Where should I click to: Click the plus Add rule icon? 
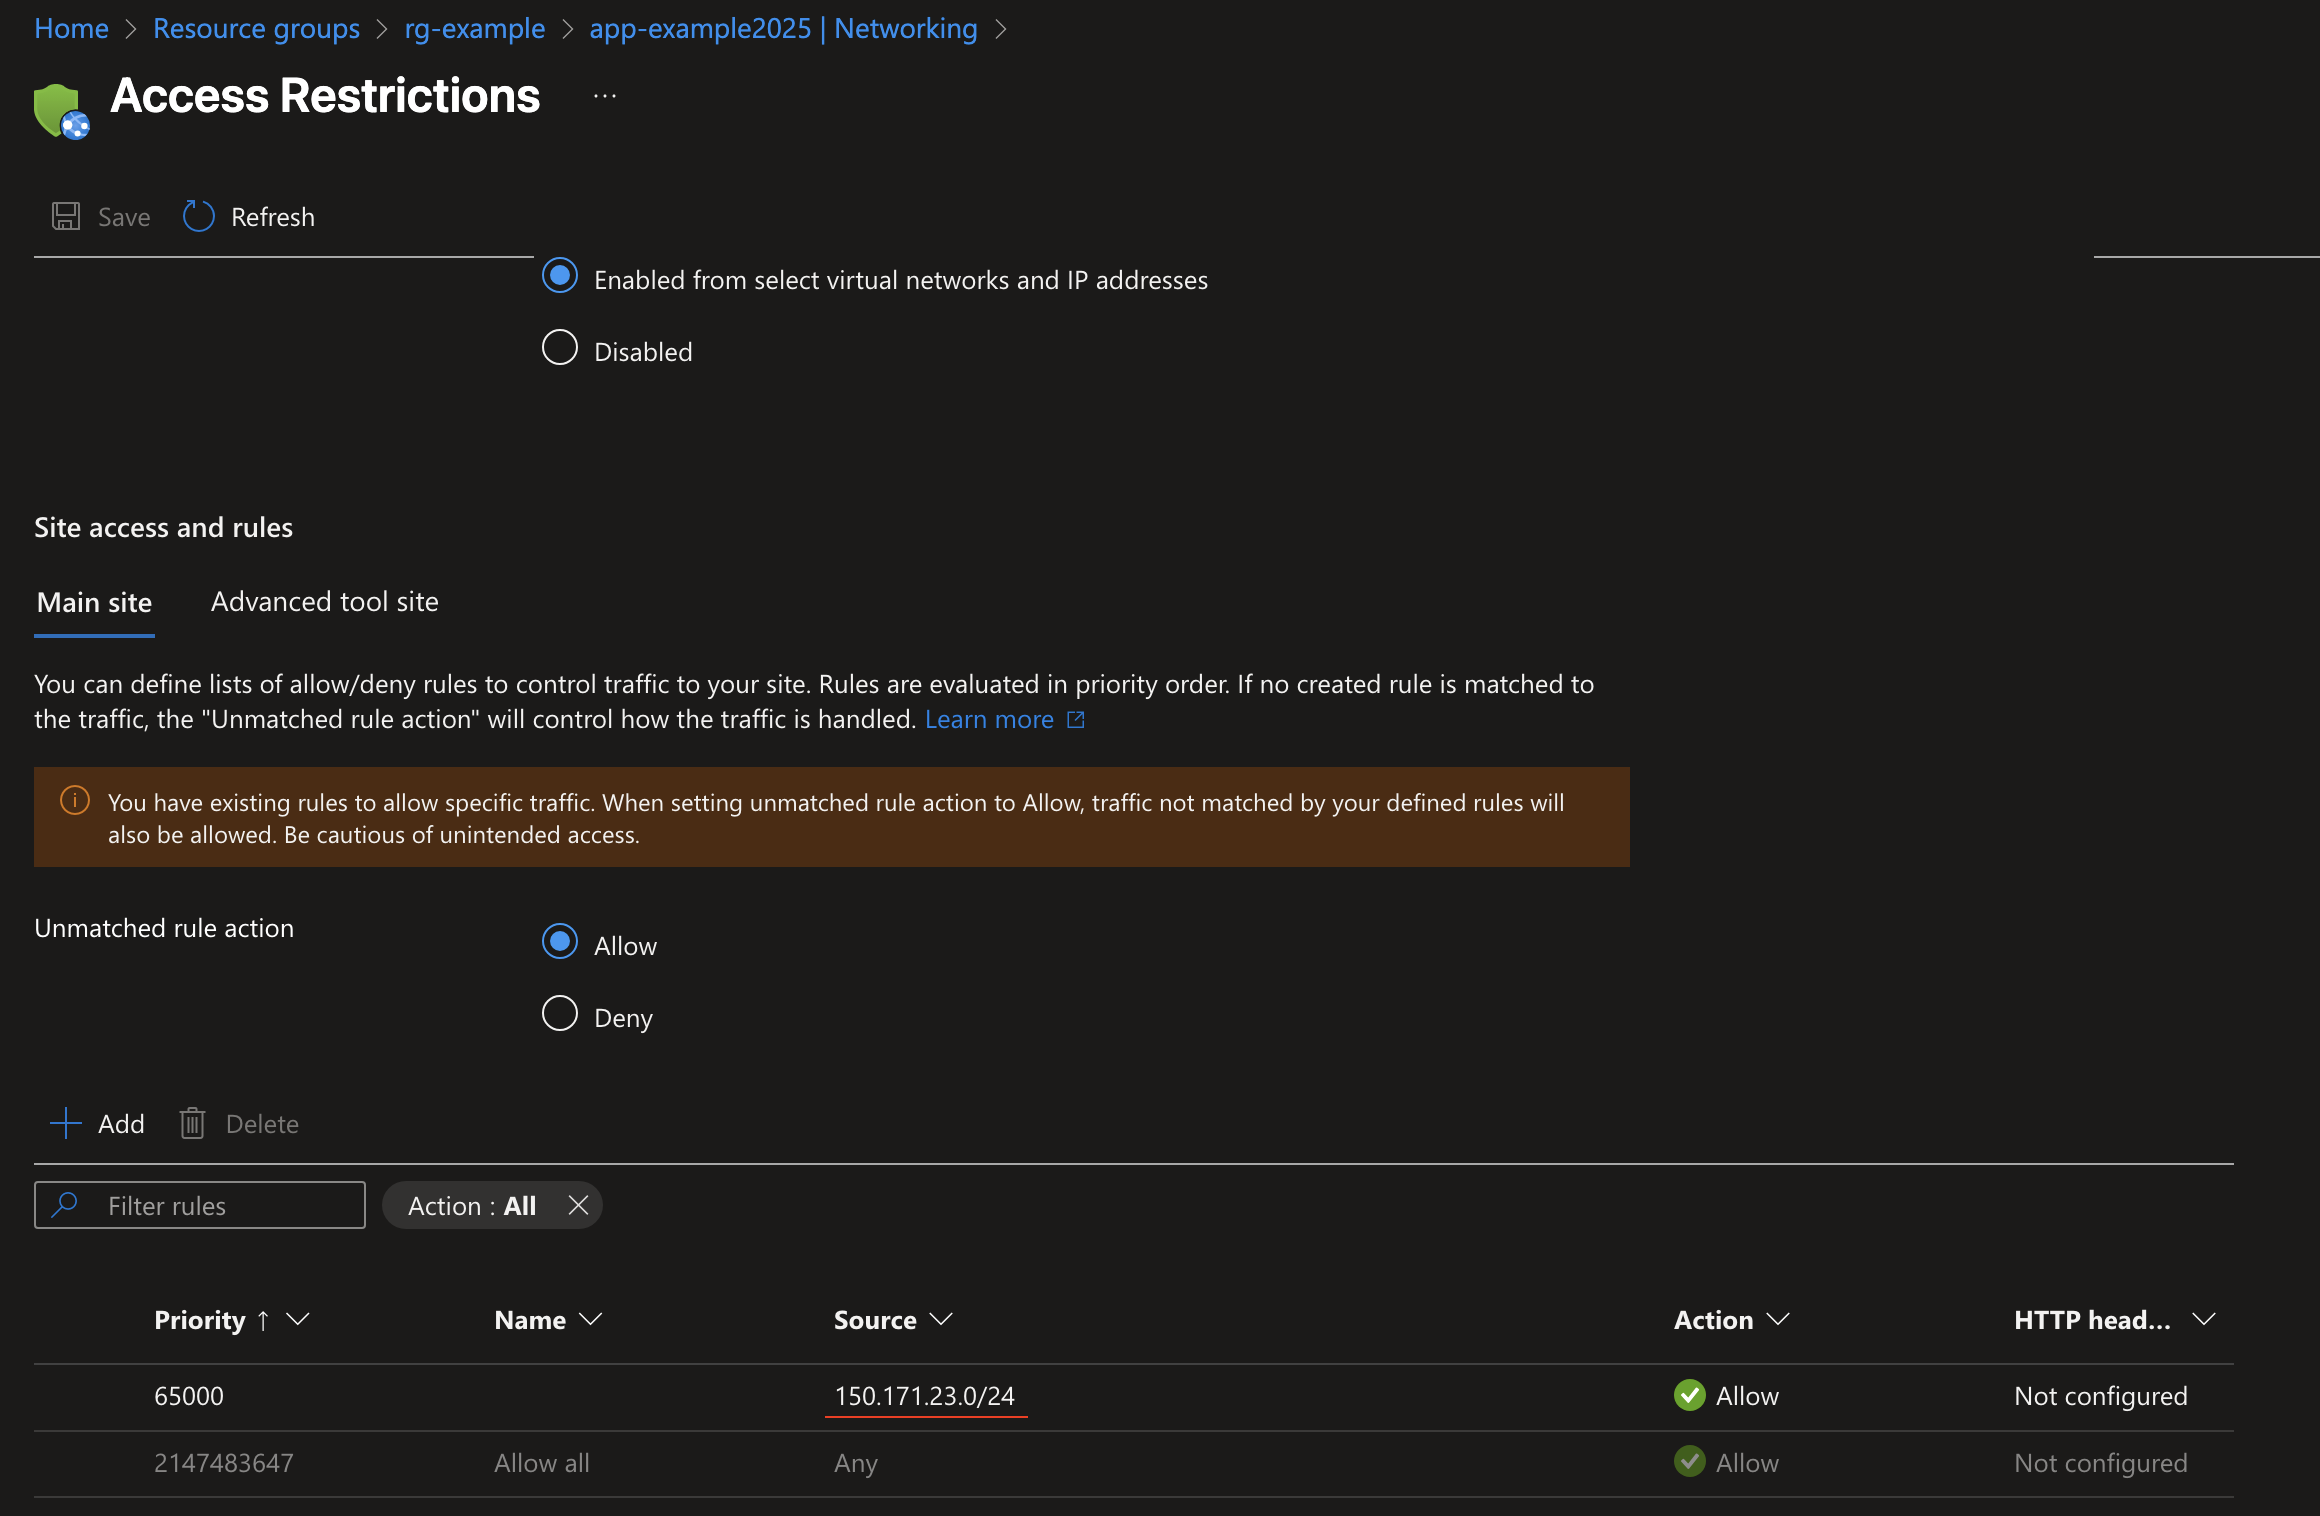[66, 1123]
